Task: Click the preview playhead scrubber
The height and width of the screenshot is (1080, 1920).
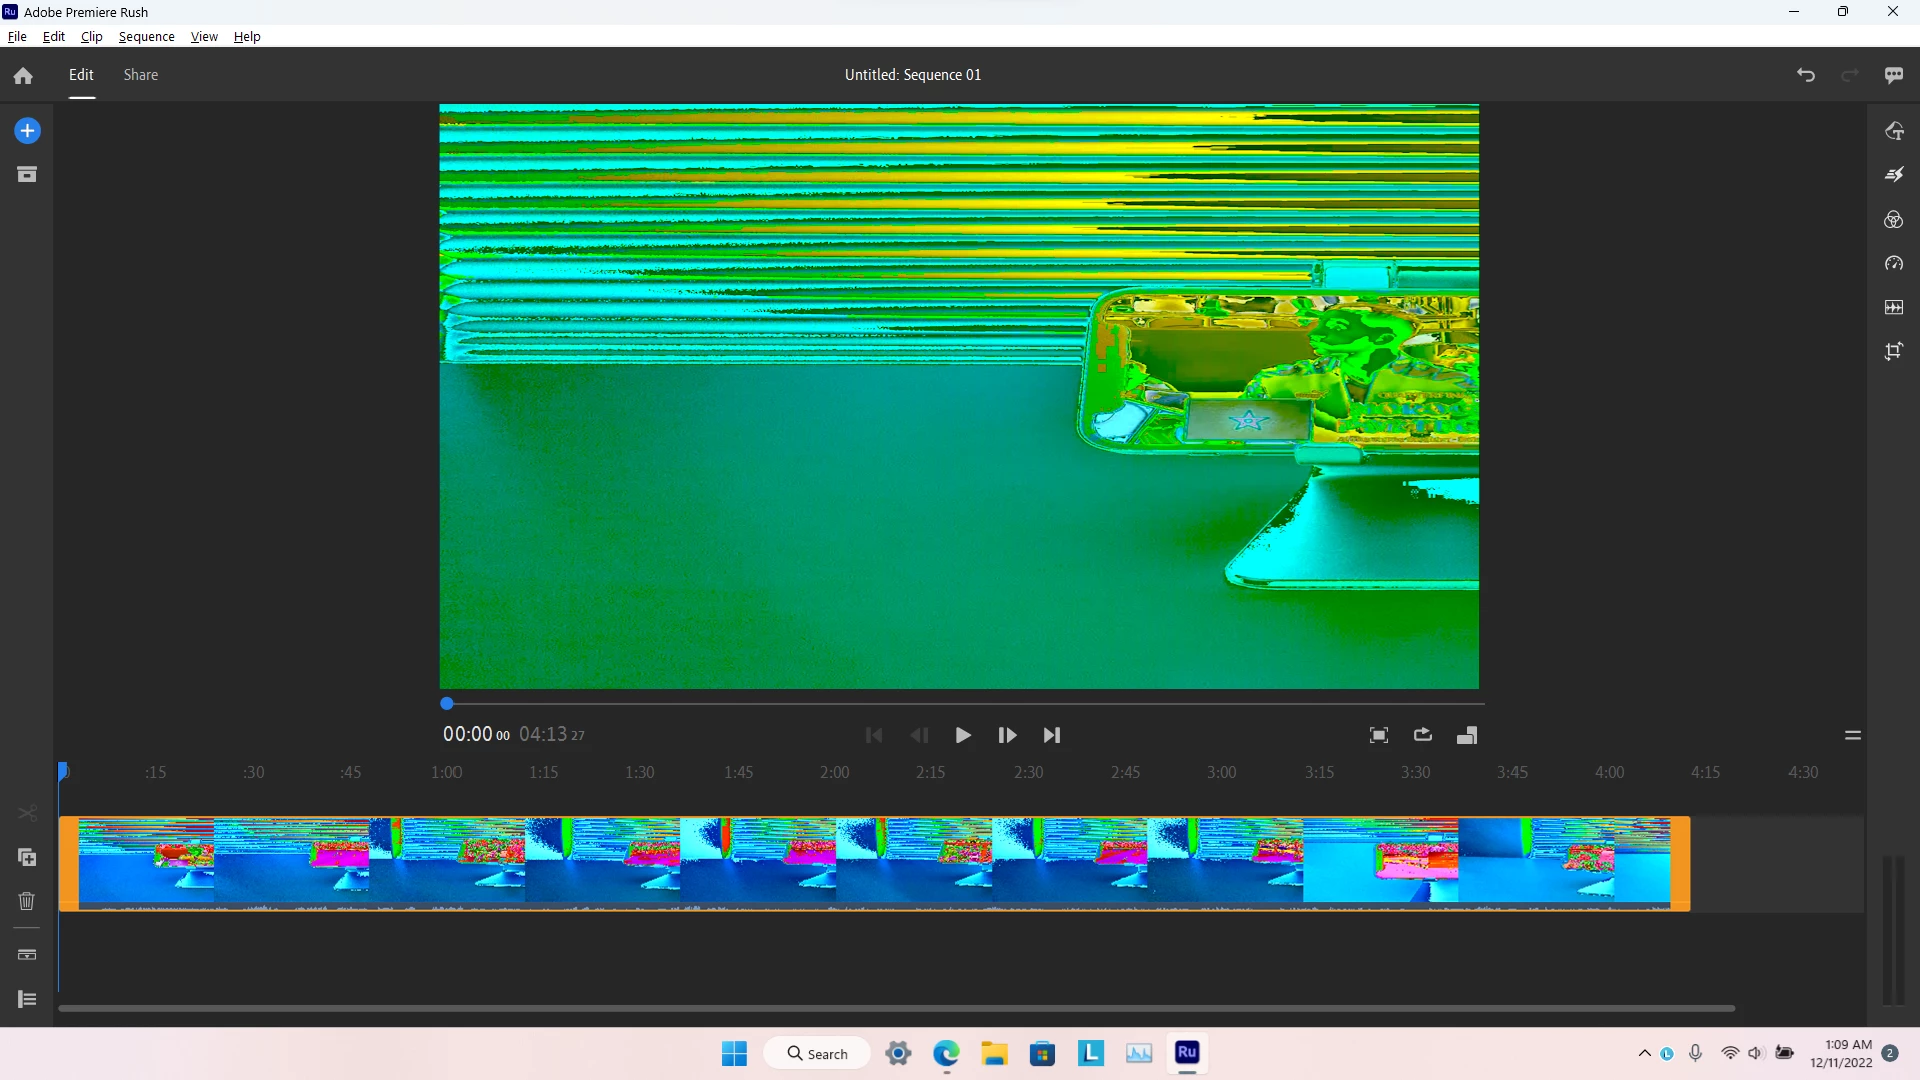Action: pyautogui.click(x=447, y=704)
